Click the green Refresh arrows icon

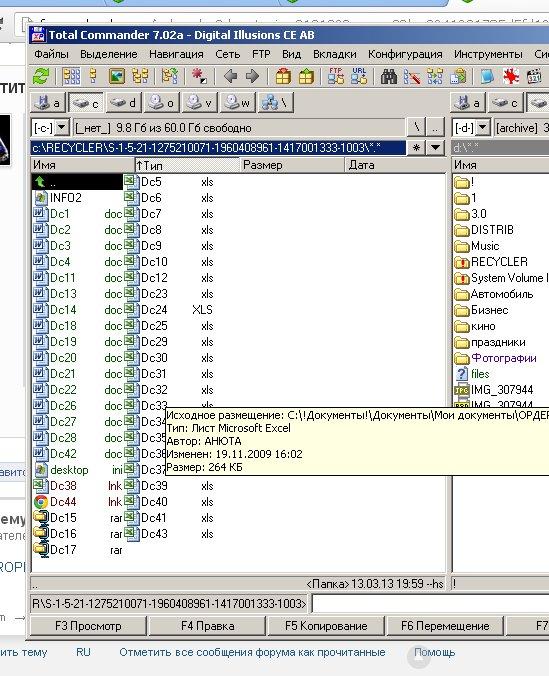(41, 77)
